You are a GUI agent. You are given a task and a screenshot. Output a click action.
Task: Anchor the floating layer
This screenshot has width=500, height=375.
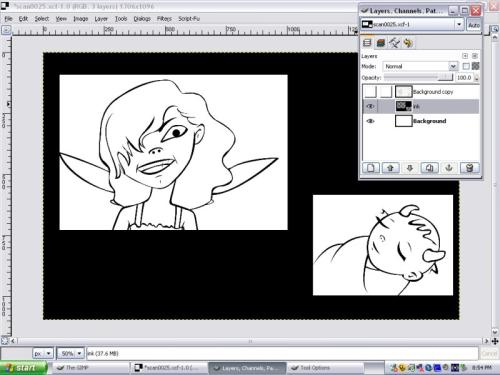pyautogui.click(x=449, y=168)
